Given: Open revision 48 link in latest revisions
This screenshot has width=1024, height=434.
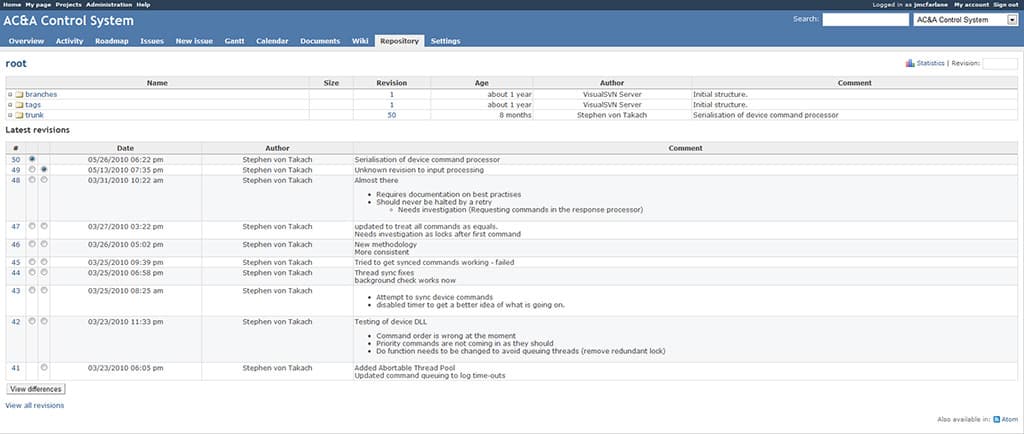Looking at the screenshot, I should click(16, 180).
